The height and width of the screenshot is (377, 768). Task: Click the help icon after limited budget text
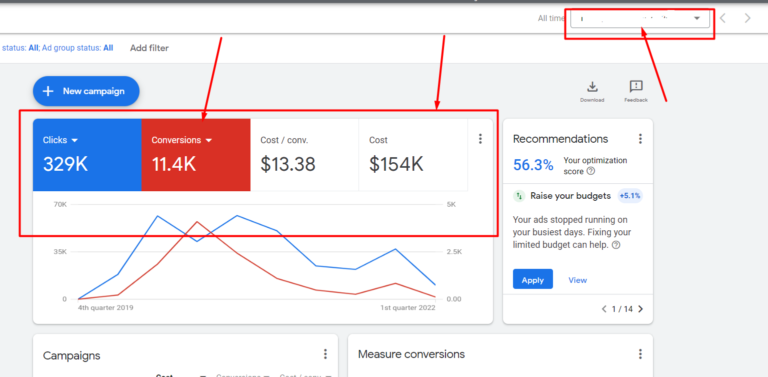(616, 245)
